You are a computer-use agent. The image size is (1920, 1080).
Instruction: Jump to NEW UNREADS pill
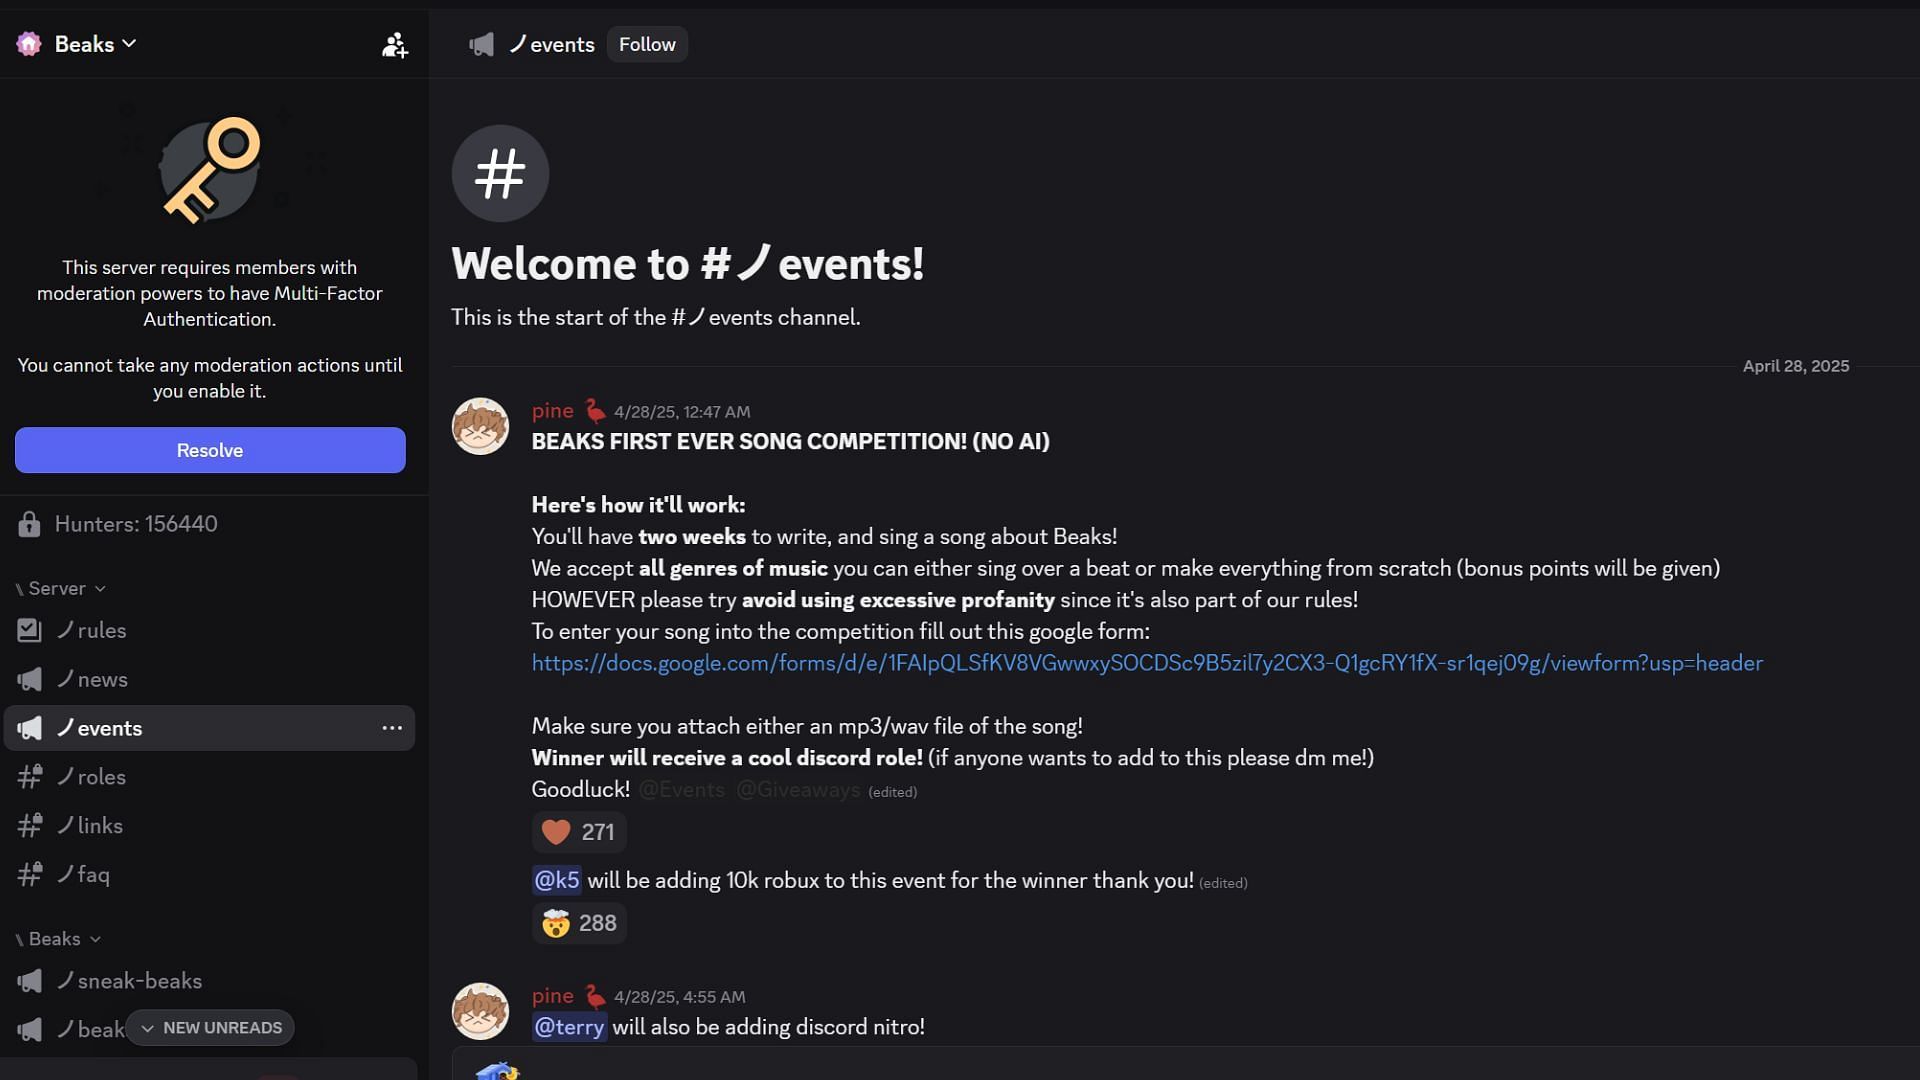pyautogui.click(x=210, y=1028)
